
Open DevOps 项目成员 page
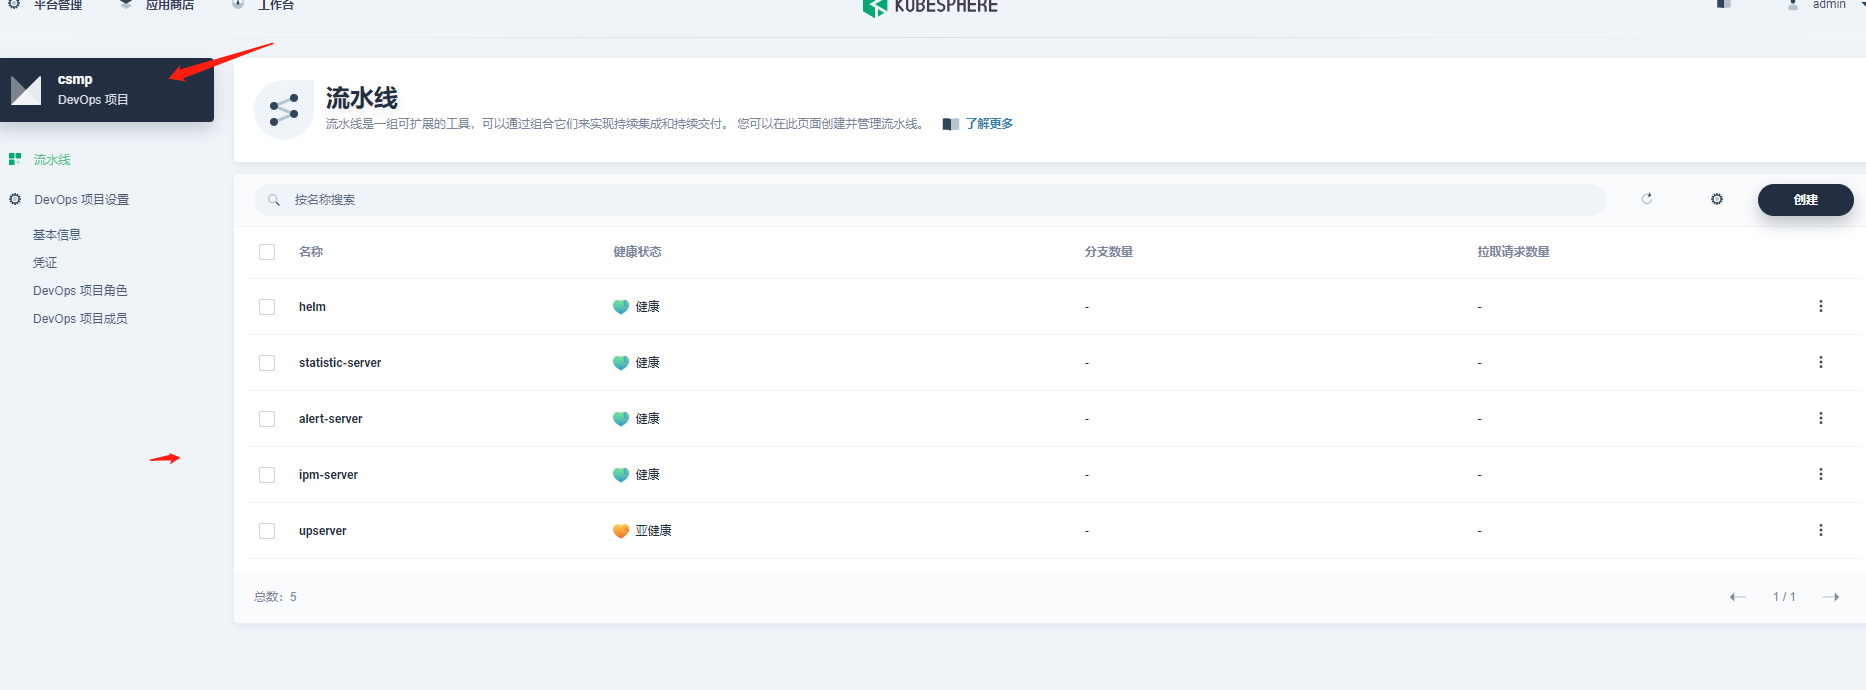(x=80, y=319)
